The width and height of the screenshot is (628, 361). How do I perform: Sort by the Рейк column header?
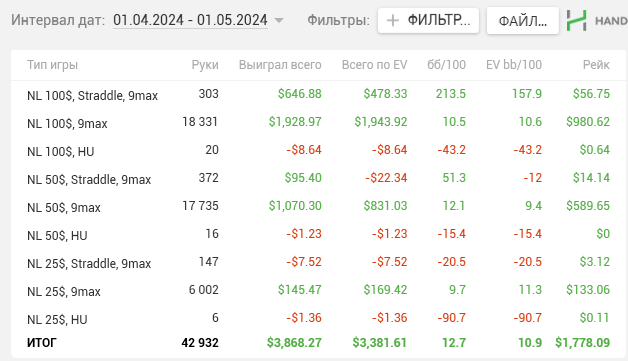(596, 65)
